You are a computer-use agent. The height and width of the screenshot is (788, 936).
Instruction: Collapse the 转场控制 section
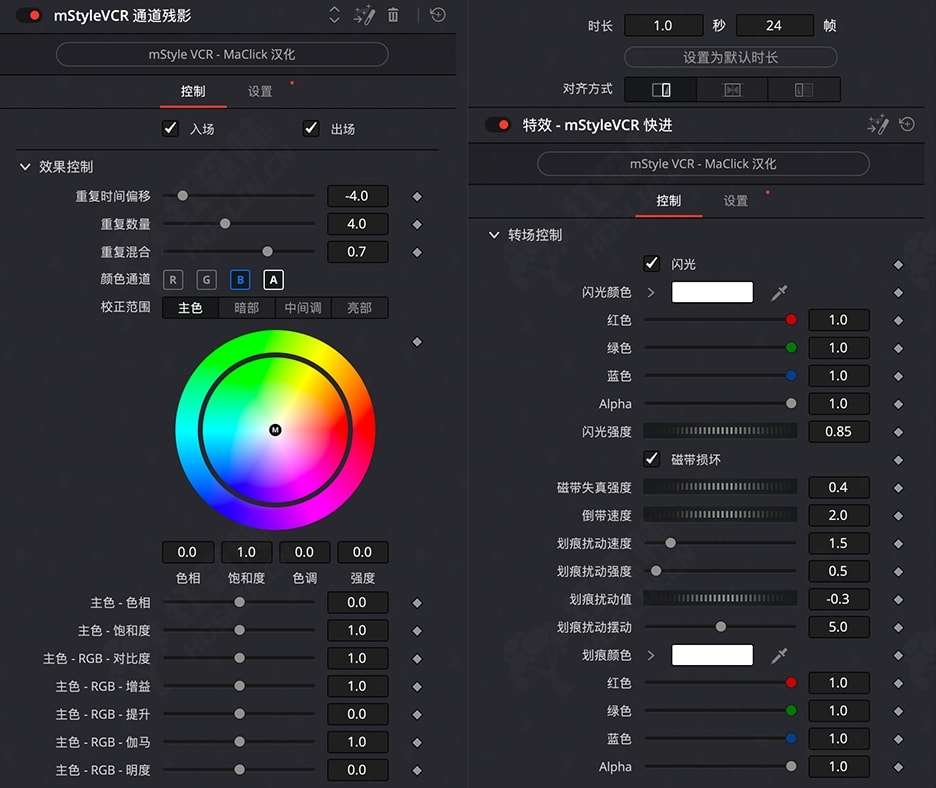coord(493,235)
